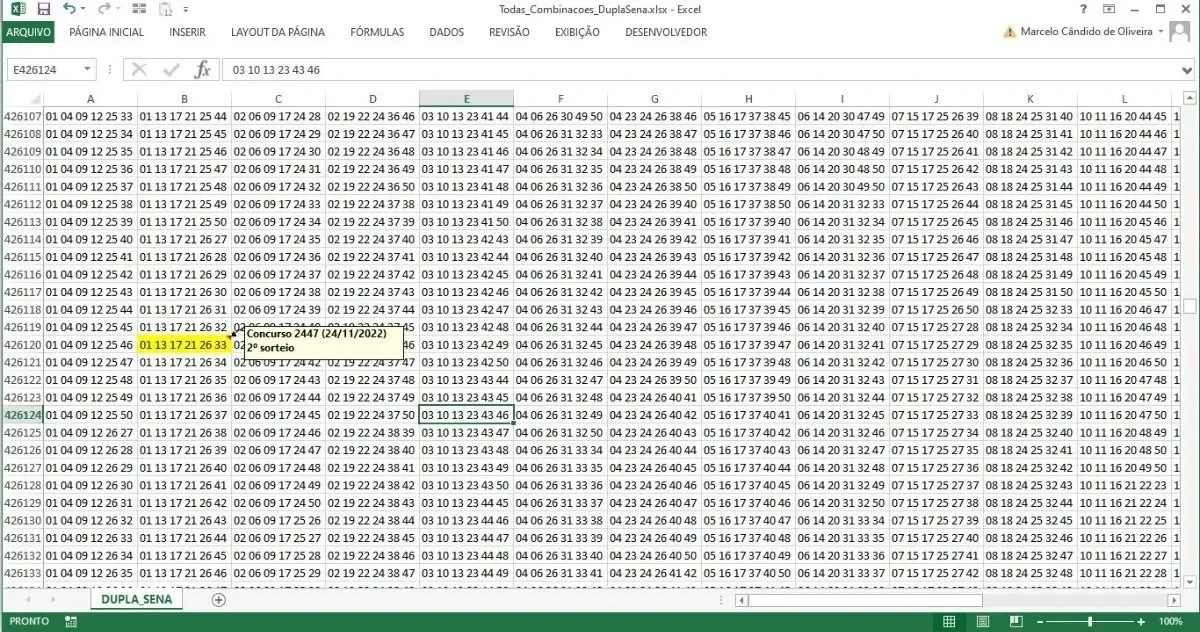The height and width of the screenshot is (632, 1200).
Task: Click the vertical scrollbar thumb
Action: click(1190, 306)
